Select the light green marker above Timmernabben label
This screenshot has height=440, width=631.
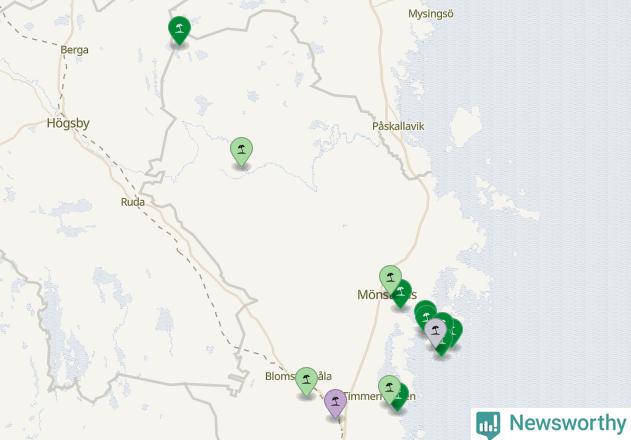[x=390, y=389]
